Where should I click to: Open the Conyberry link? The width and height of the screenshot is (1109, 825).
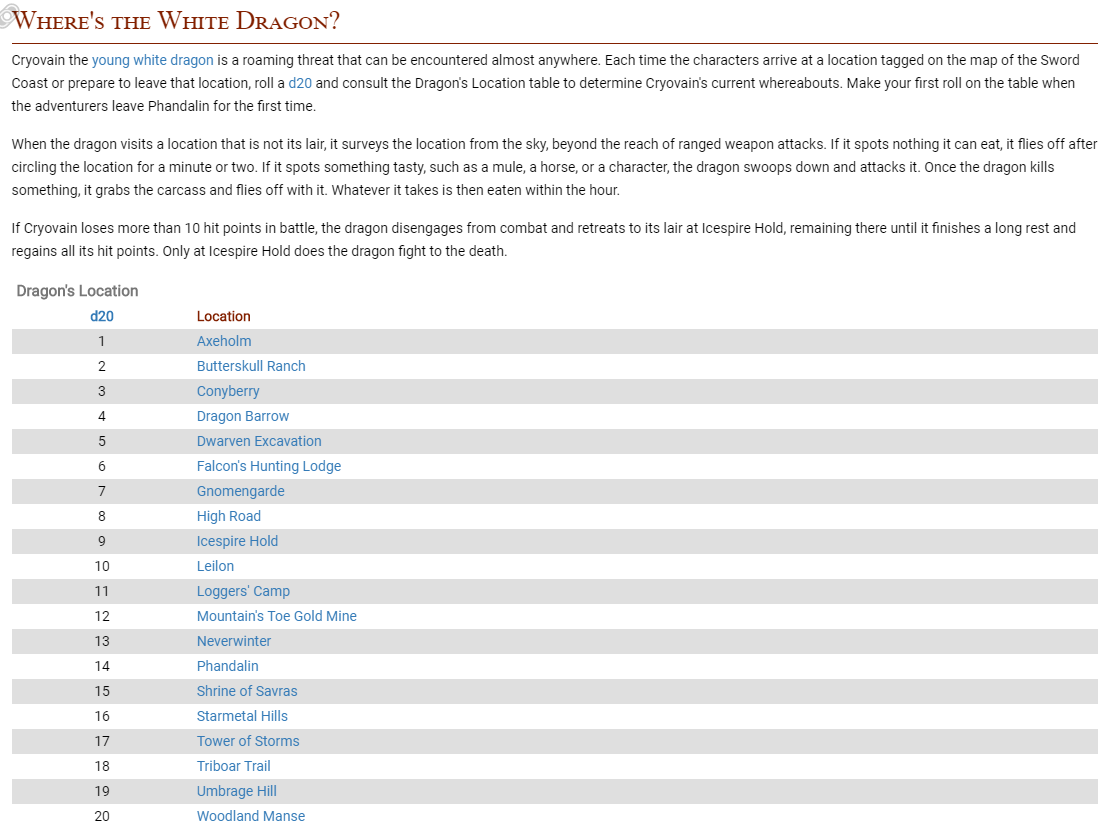click(x=228, y=391)
